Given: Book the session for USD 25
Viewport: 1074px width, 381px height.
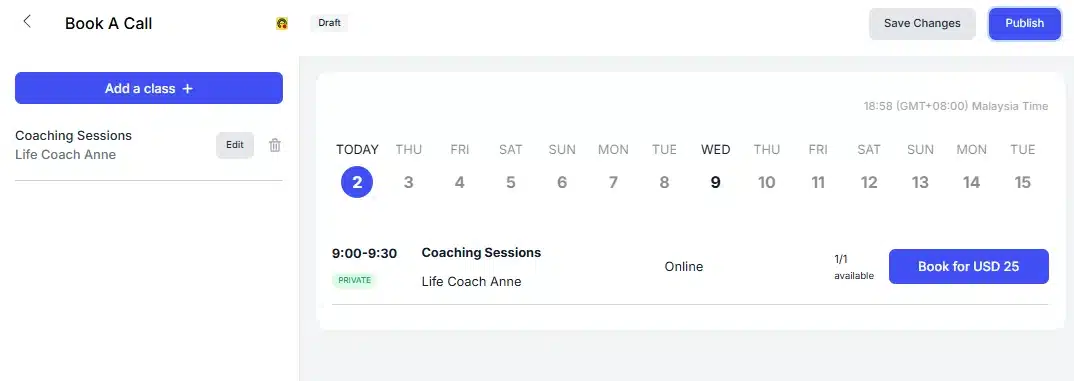Looking at the screenshot, I should 969,267.
